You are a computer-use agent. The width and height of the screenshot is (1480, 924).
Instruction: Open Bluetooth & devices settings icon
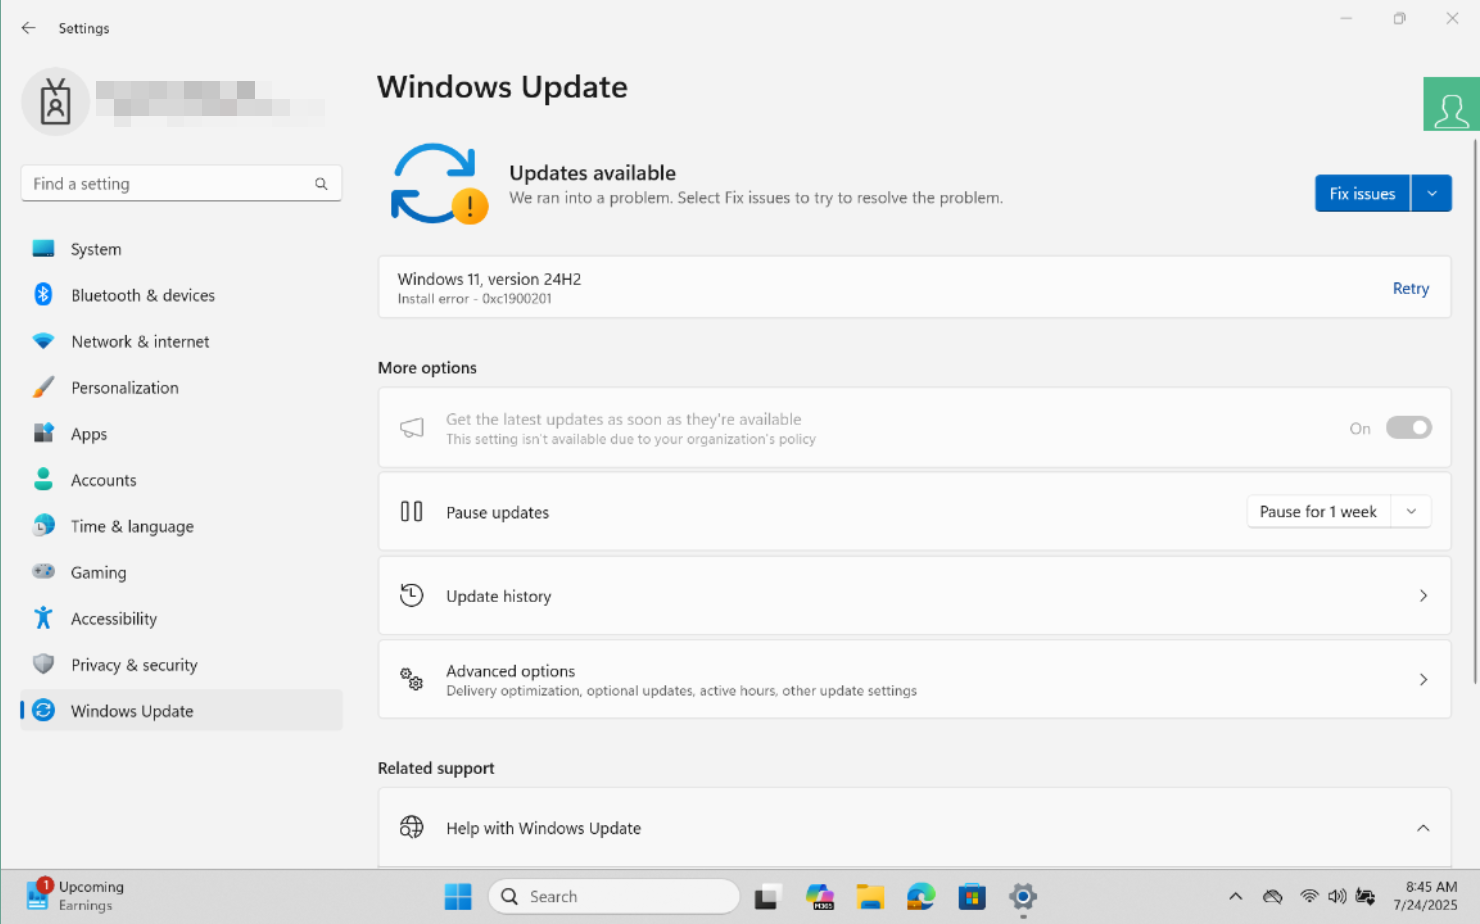(43, 295)
